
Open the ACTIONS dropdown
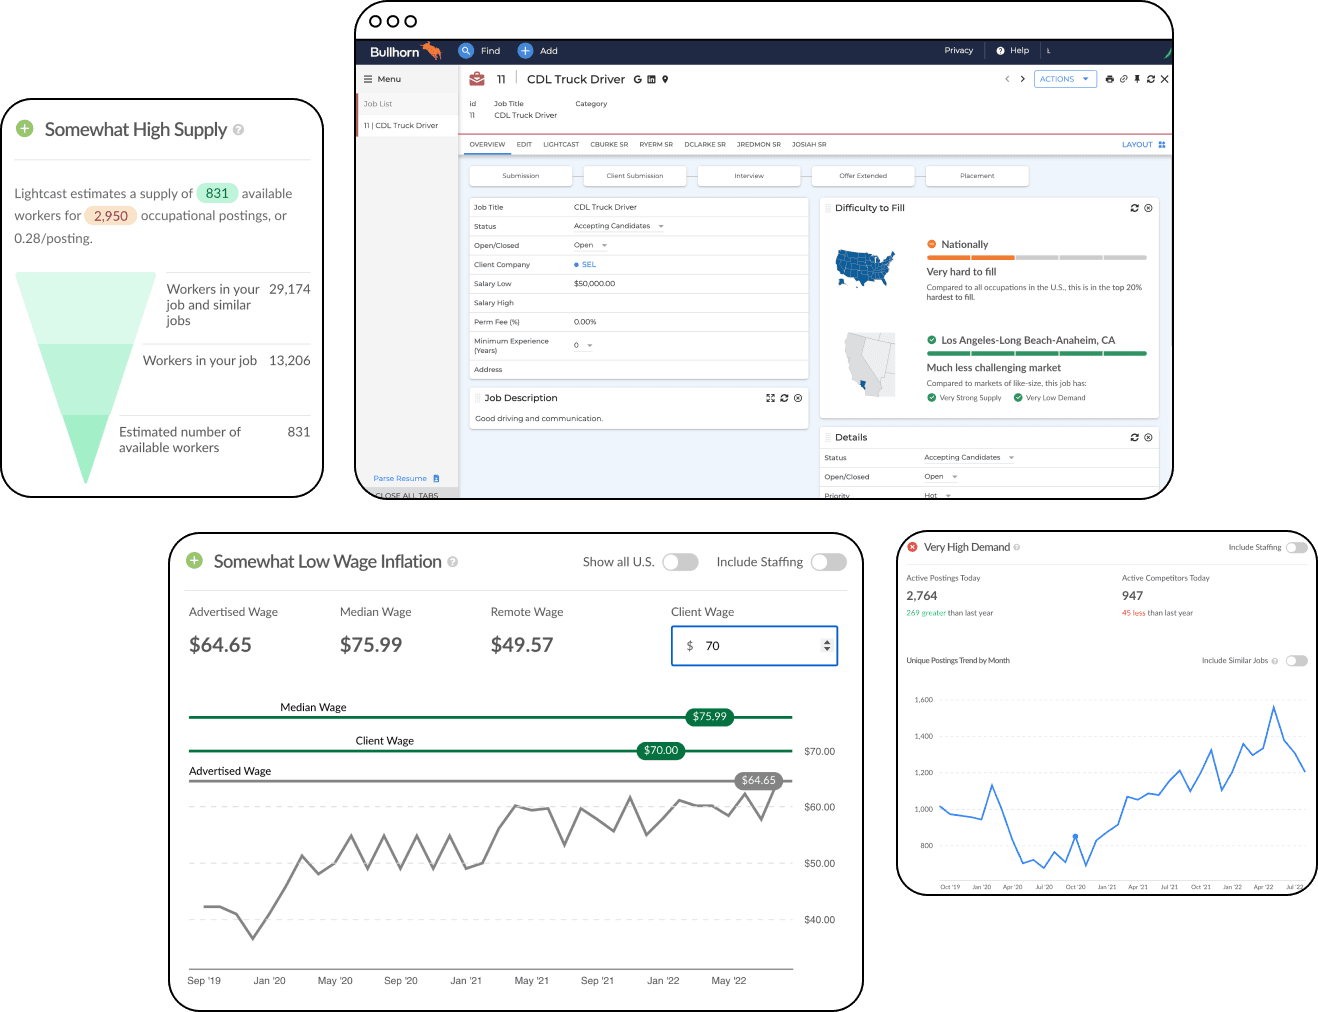click(1065, 79)
